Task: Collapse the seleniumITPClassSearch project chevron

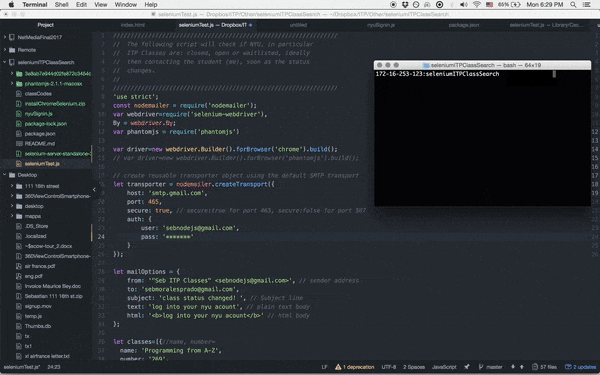Action: [x=5, y=62]
